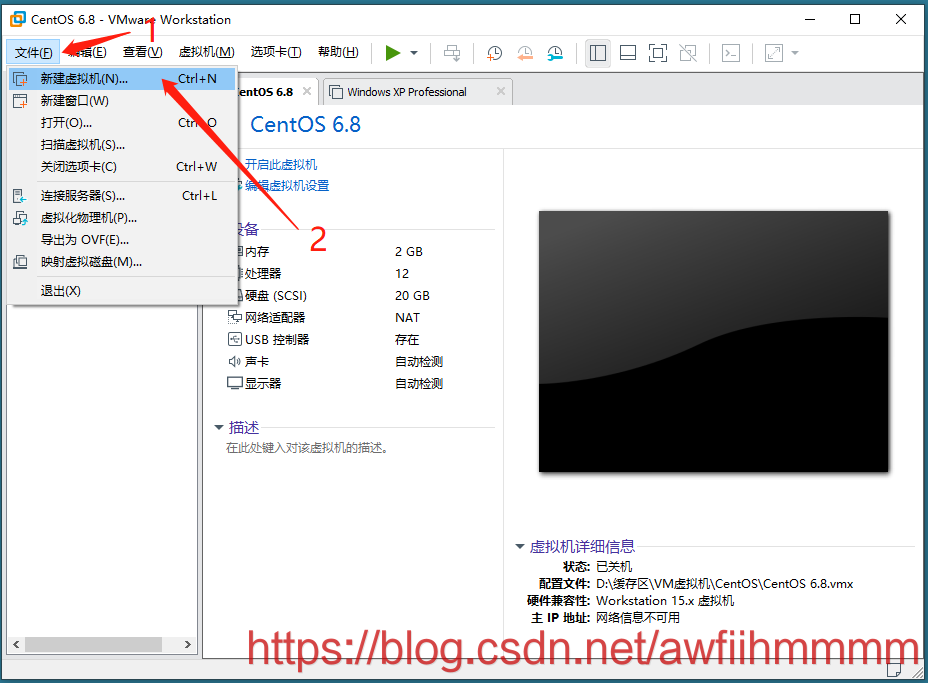The width and height of the screenshot is (928, 683).
Task: Select 打开(O)... menu entry
Action: click(123, 123)
